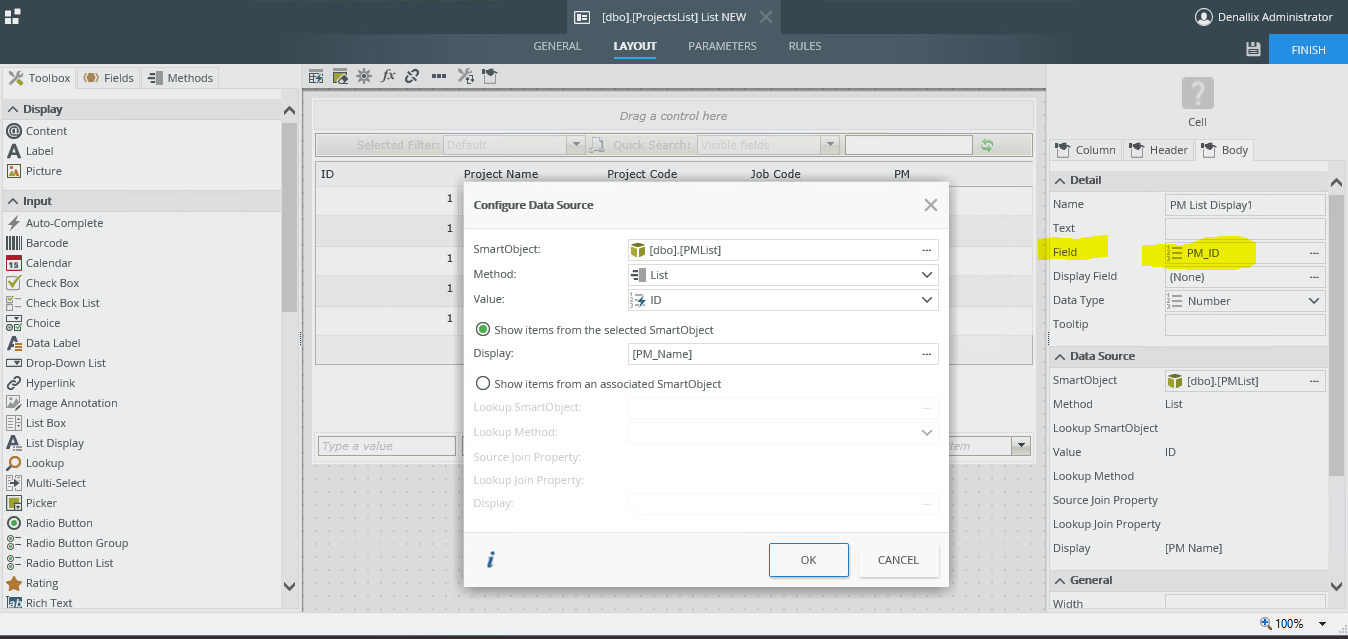This screenshot has width=1348, height=639.
Task: Click the Field PM_ID ellipsis button
Action: coord(1314,253)
